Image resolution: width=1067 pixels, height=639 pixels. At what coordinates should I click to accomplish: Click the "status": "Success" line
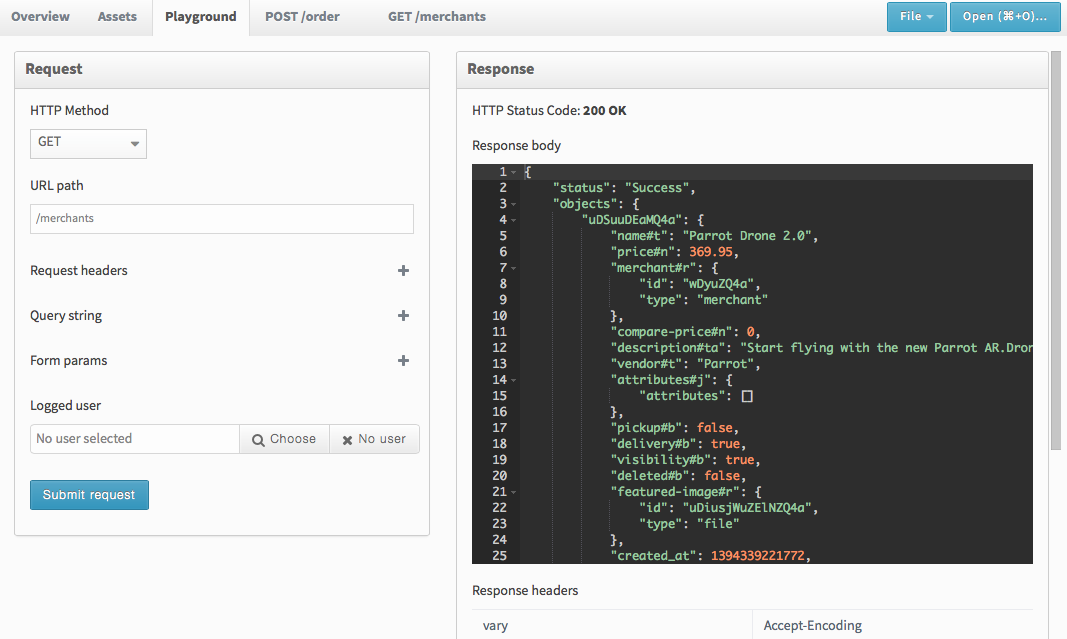point(624,189)
